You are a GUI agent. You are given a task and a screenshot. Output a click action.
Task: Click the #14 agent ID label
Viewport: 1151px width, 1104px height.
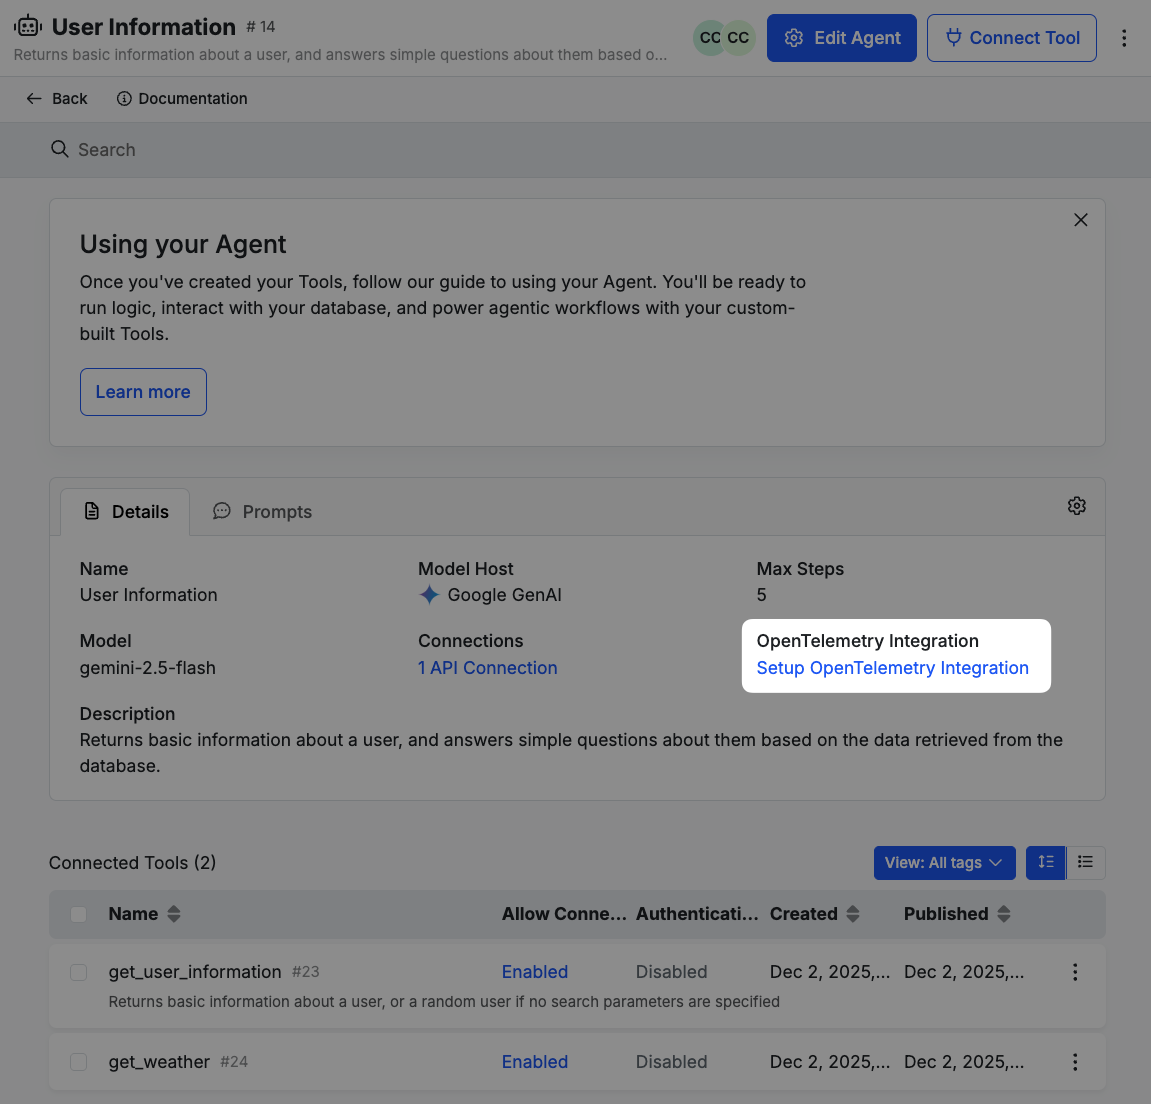pyautogui.click(x=261, y=27)
